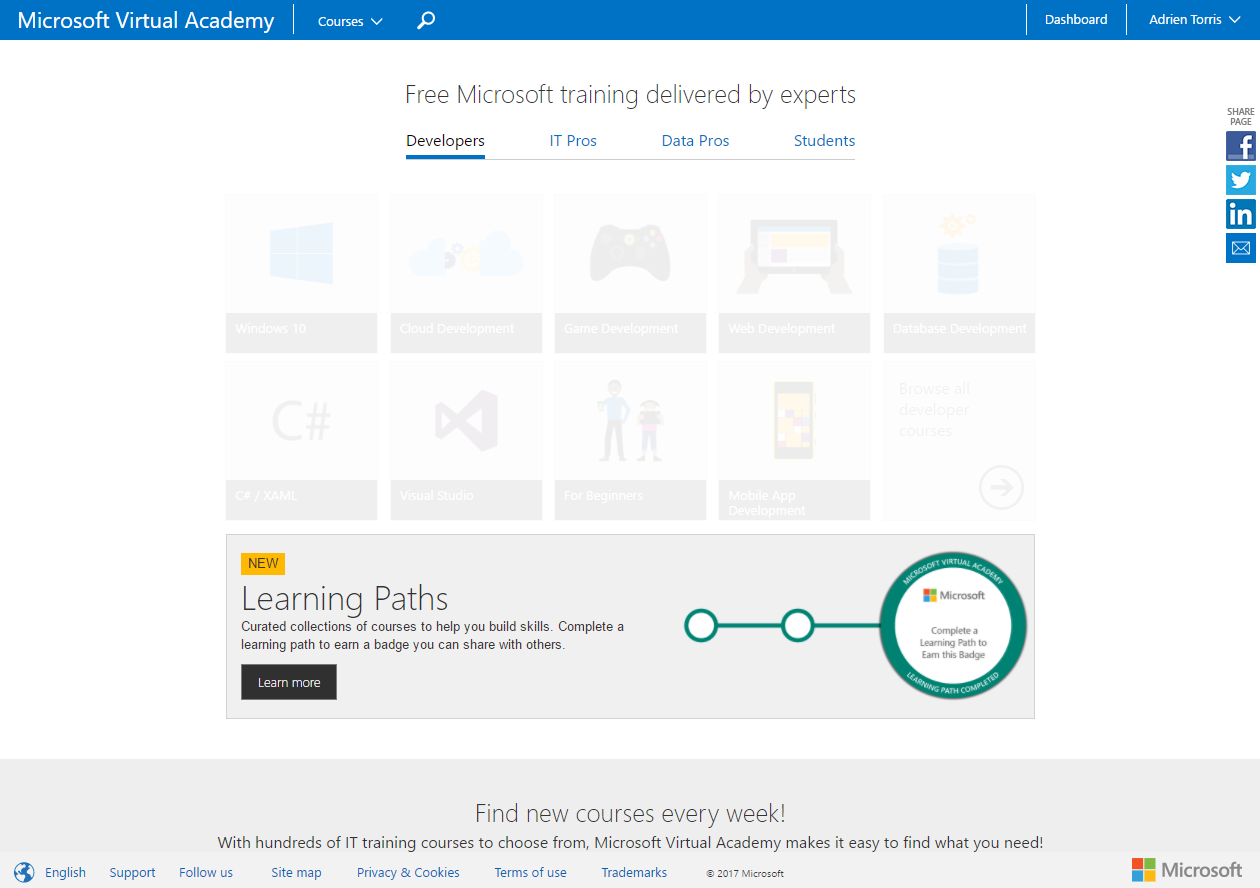Share page on LinkedIn icon

pos(1241,214)
